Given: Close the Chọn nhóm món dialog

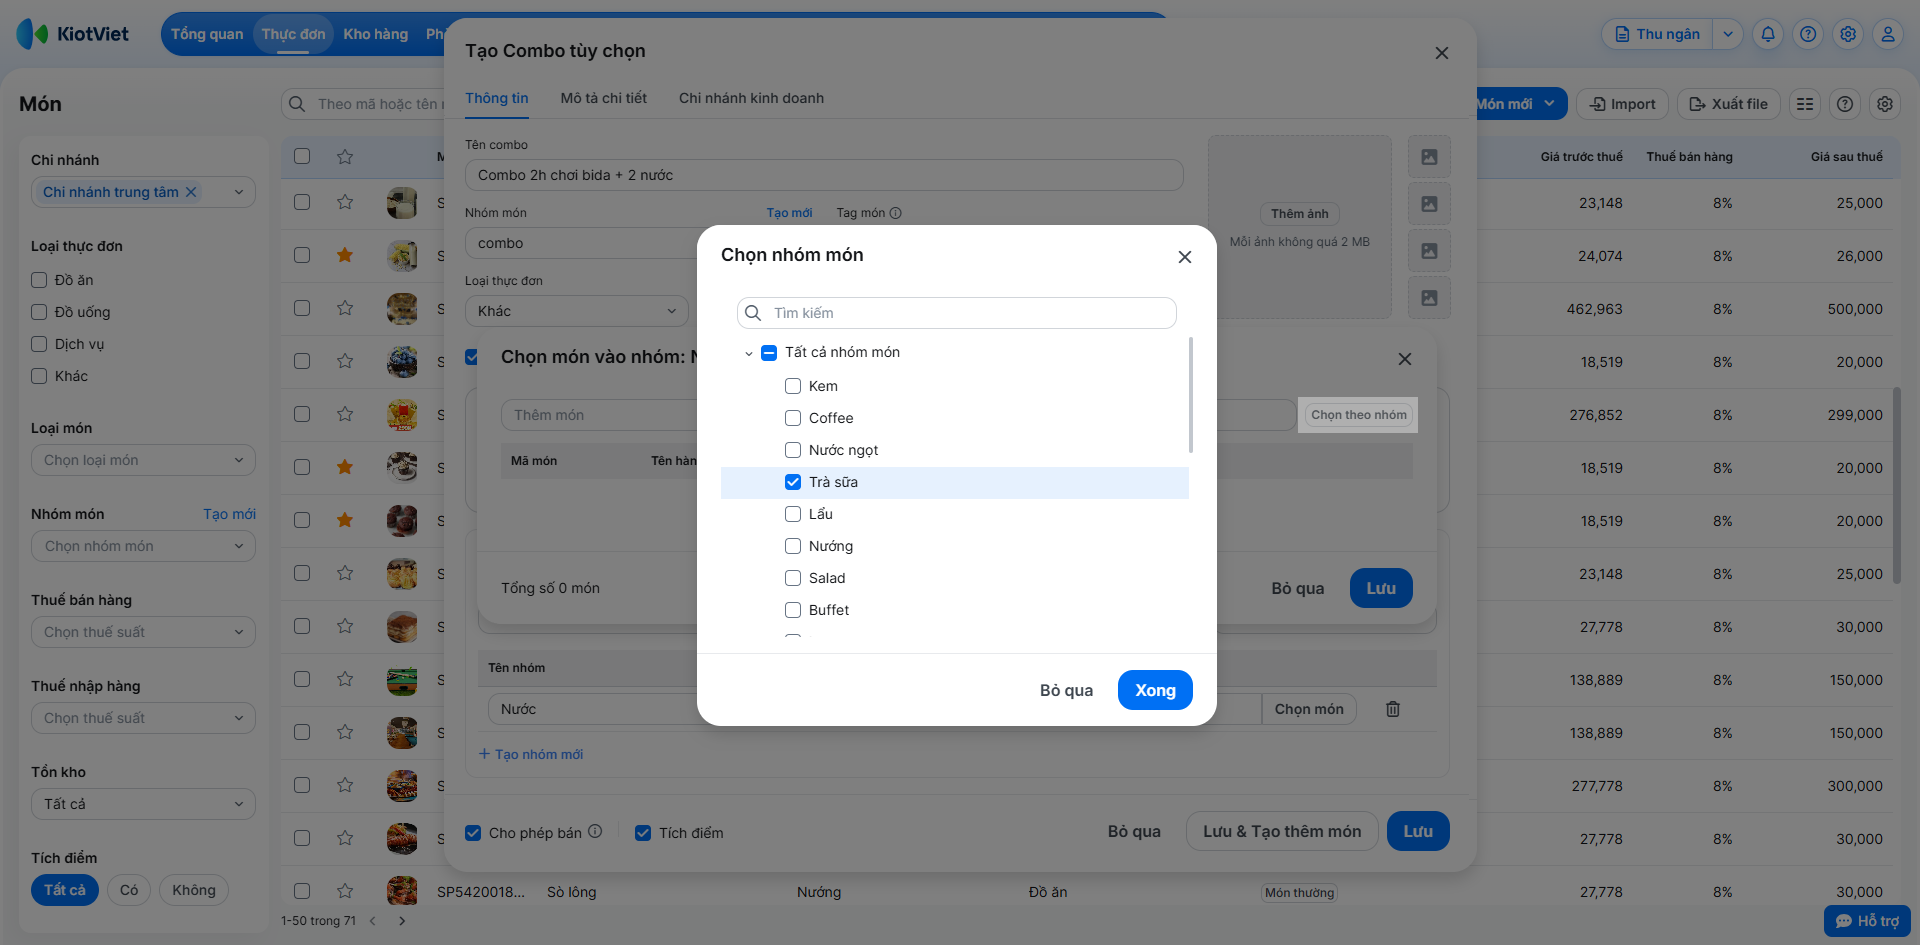Looking at the screenshot, I should coord(1185,257).
